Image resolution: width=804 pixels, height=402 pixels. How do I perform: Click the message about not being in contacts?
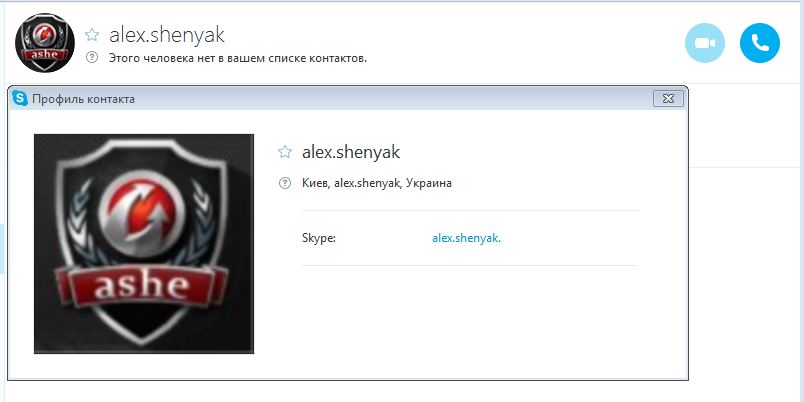(238, 58)
